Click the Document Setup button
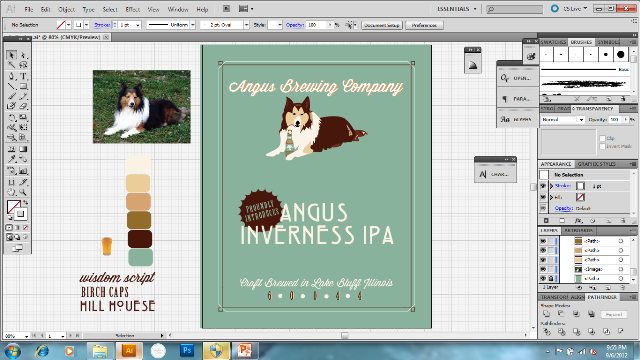The height and width of the screenshot is (360, 640). point(382,25)
